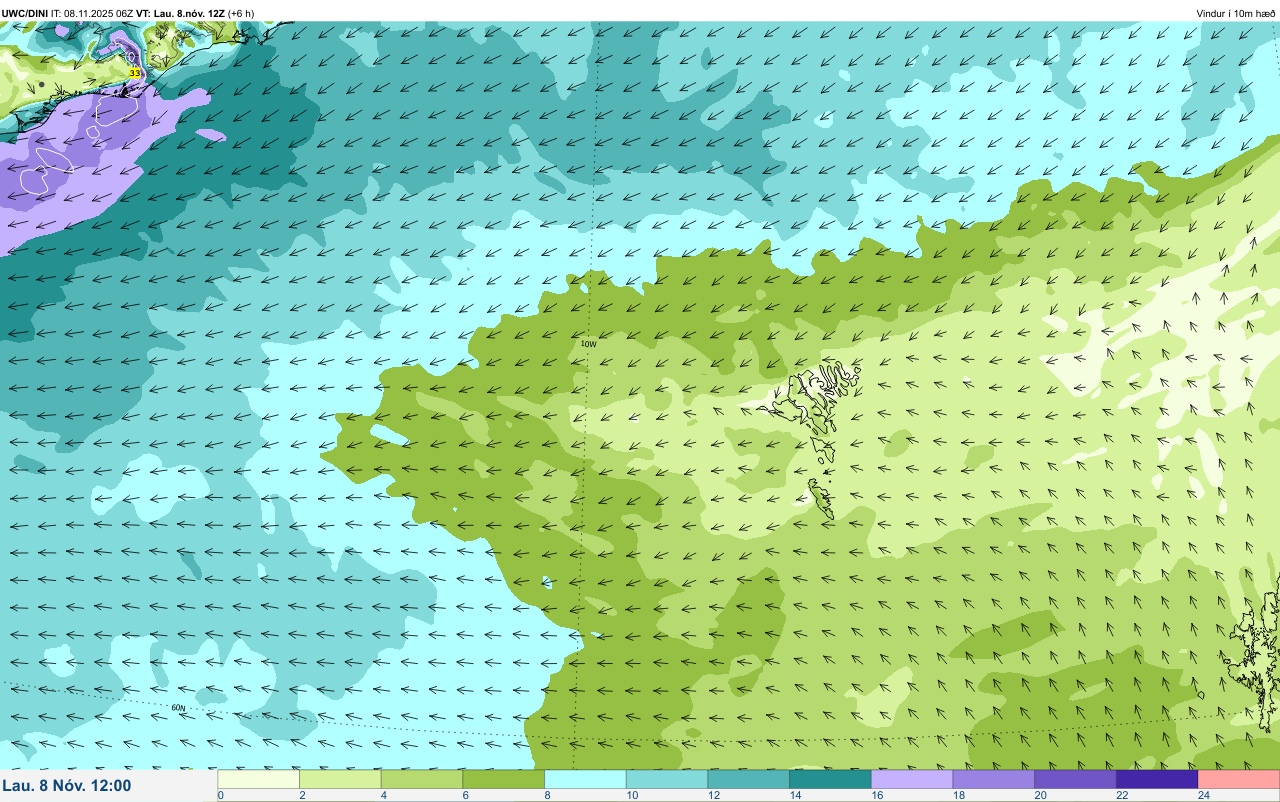Click the '60N' latitude label on map
The height and width of the screenshot is (802, 1280).
pyautogui.click(x=178, y=708)
